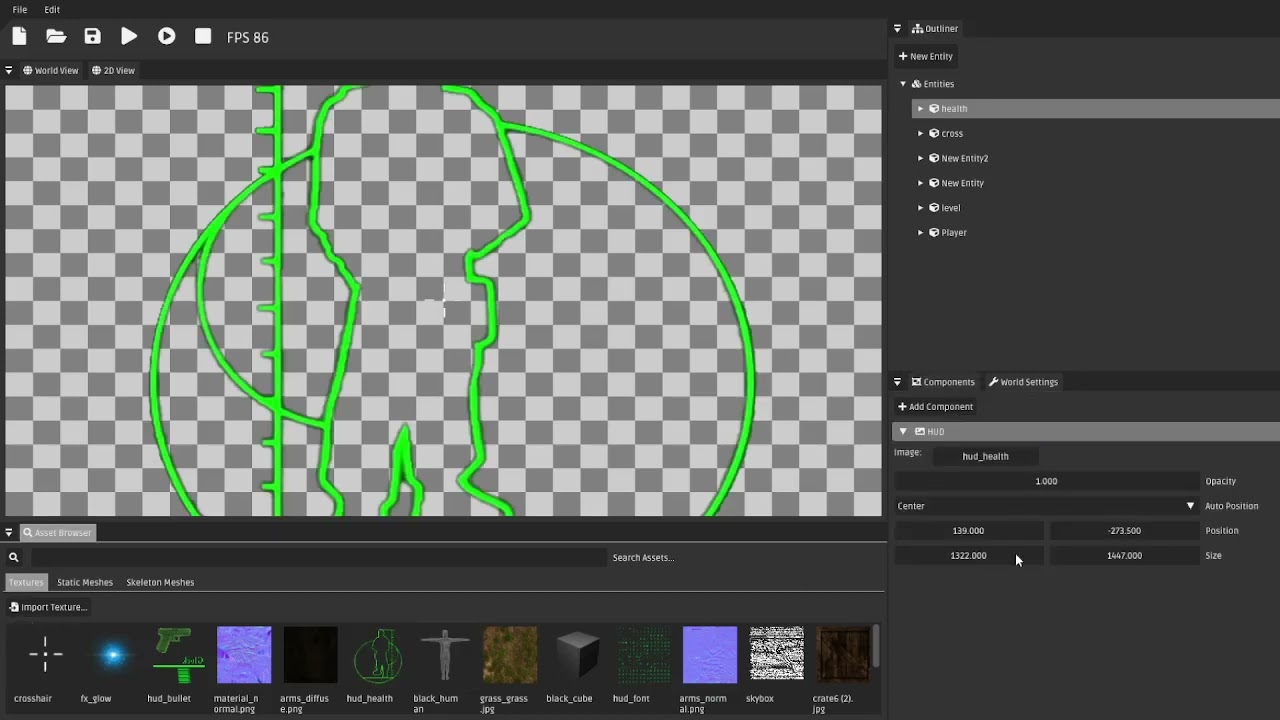
Task: Click the health entity cube icon
Action: tap(934, 109)
